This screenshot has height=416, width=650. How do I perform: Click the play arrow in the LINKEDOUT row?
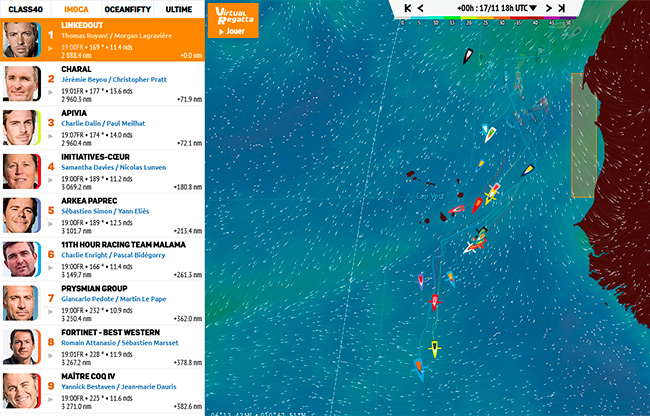point(51,48)
